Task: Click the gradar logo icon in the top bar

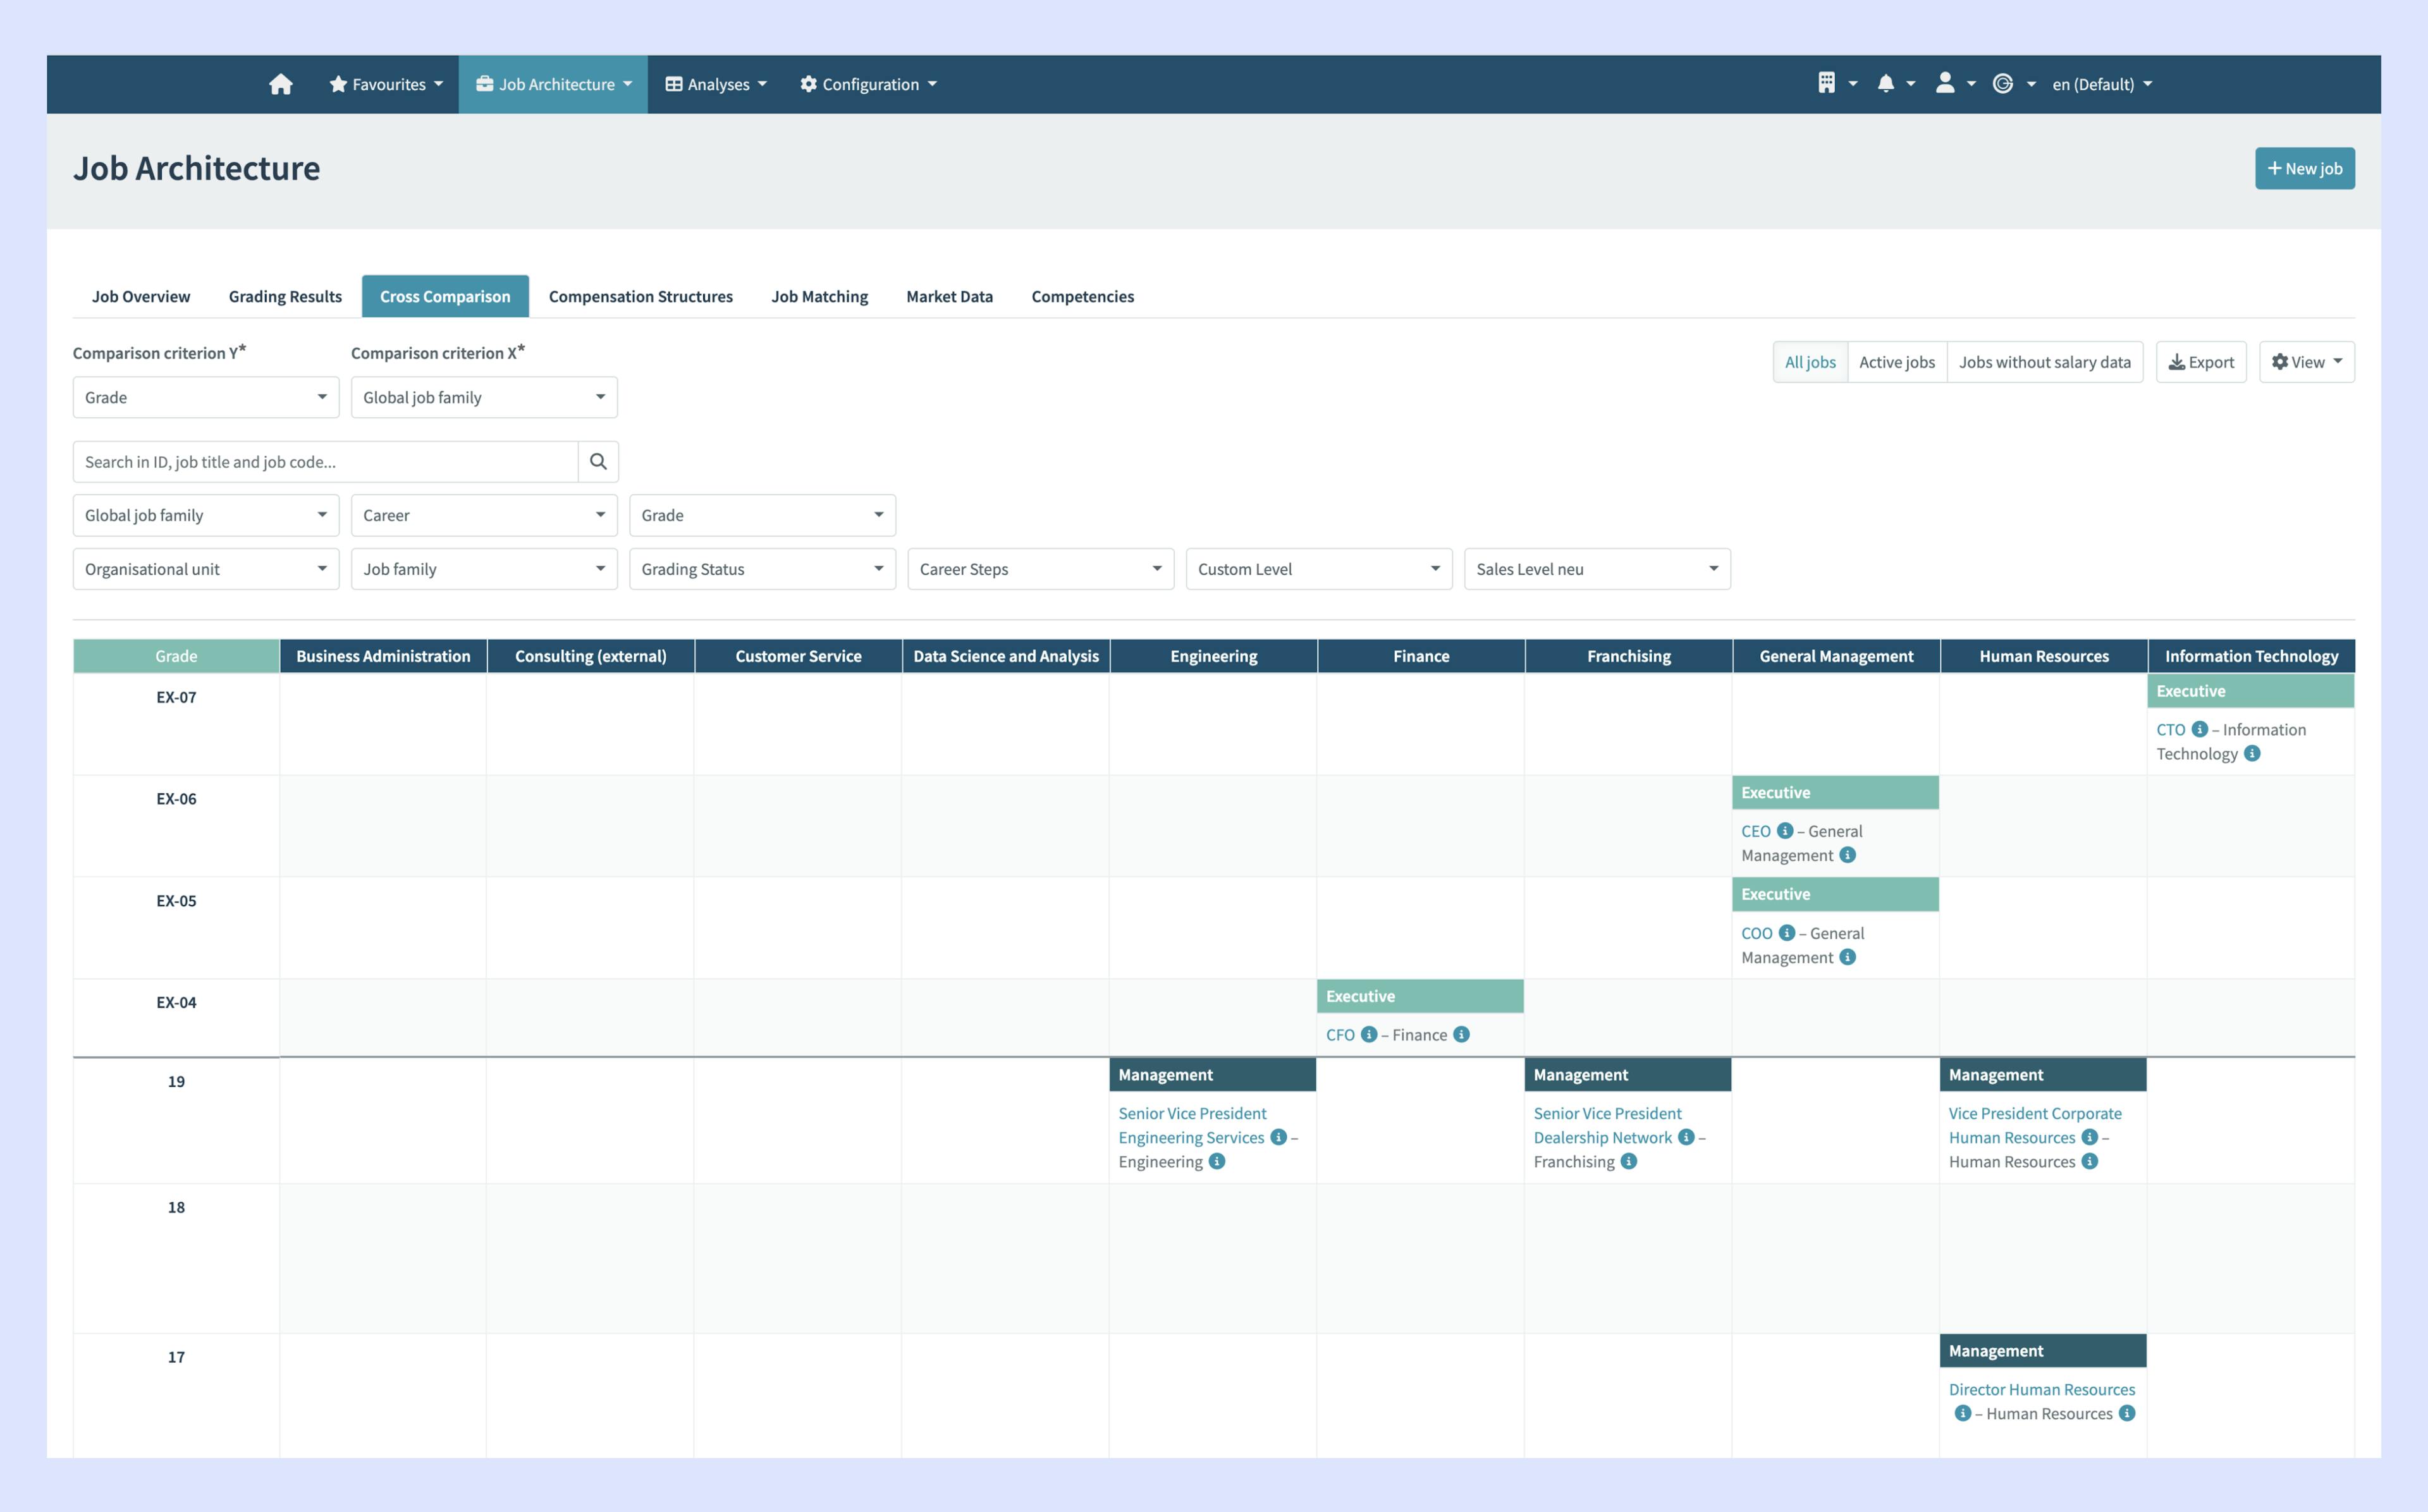Action: click(x=2003, y=84)
